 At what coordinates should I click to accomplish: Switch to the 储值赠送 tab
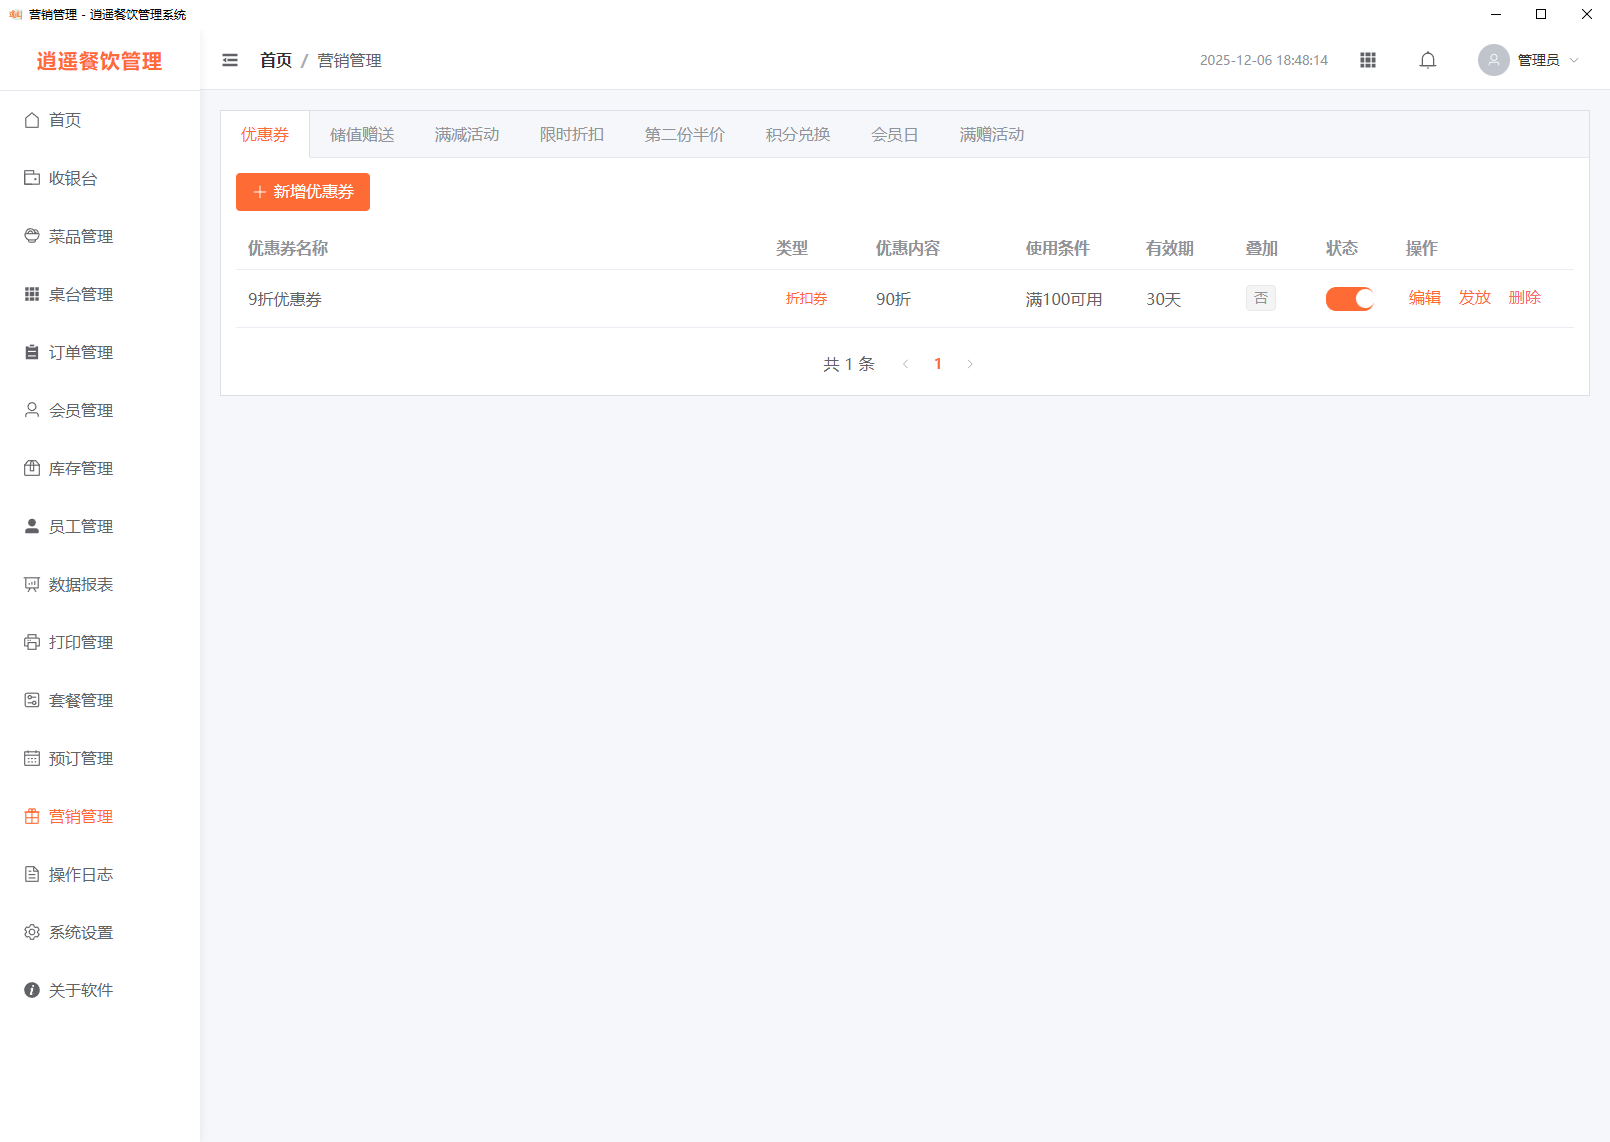click(362, 134)
